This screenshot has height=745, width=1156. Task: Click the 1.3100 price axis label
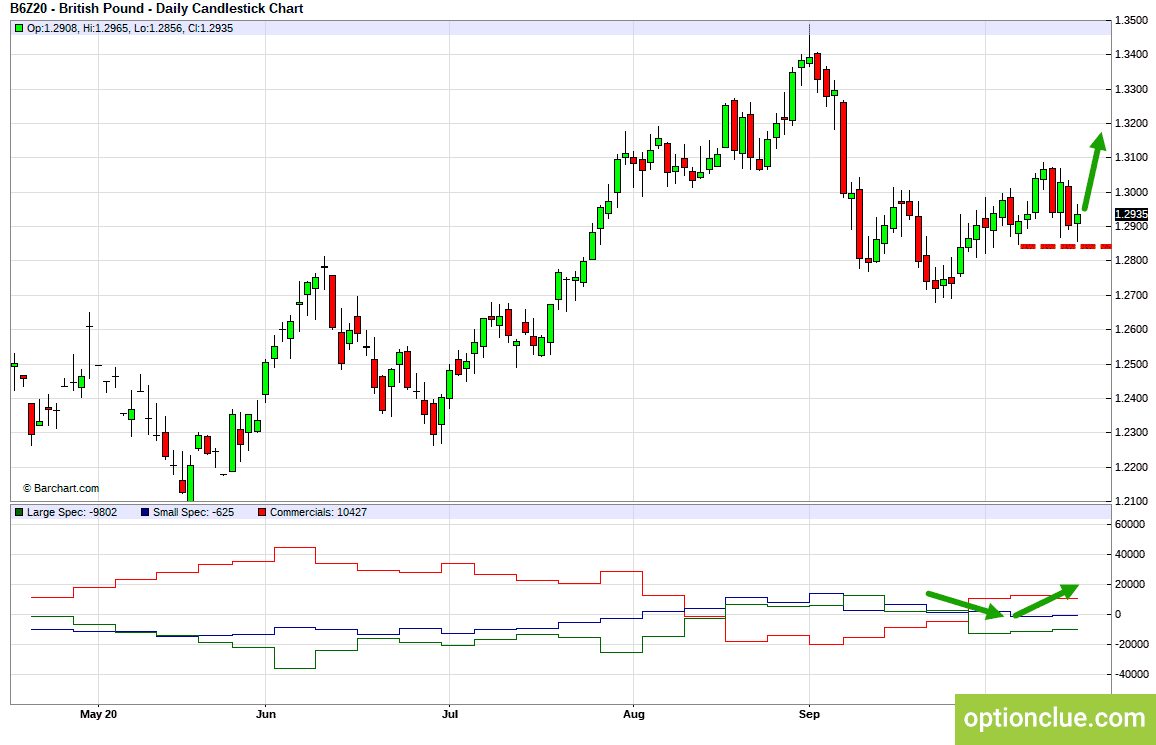pyautogui.click(x=1132, y=158)
